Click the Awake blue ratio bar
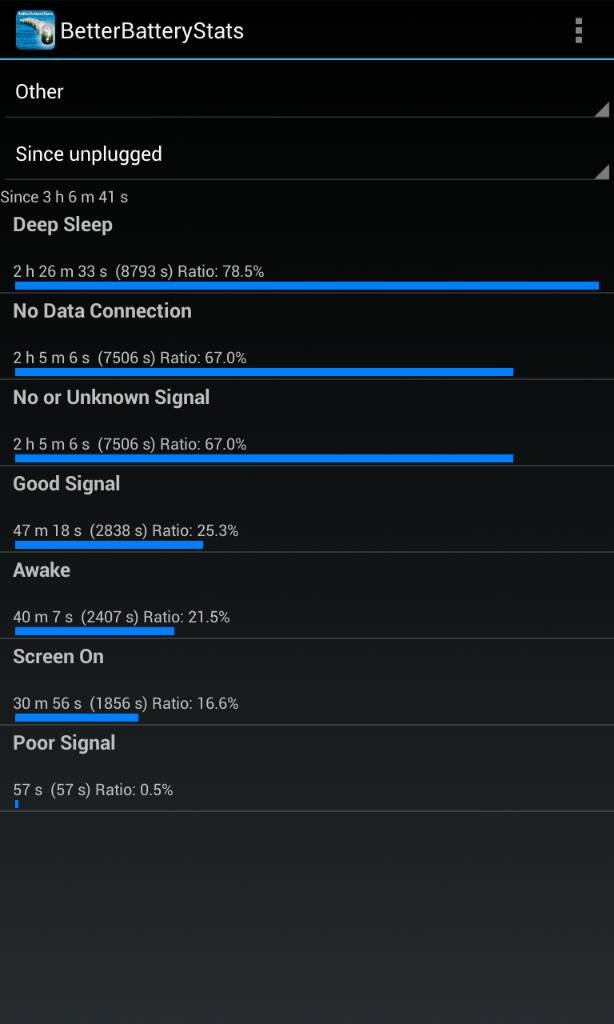Screen dimensions: 614x1024 [x=94, y=631]
